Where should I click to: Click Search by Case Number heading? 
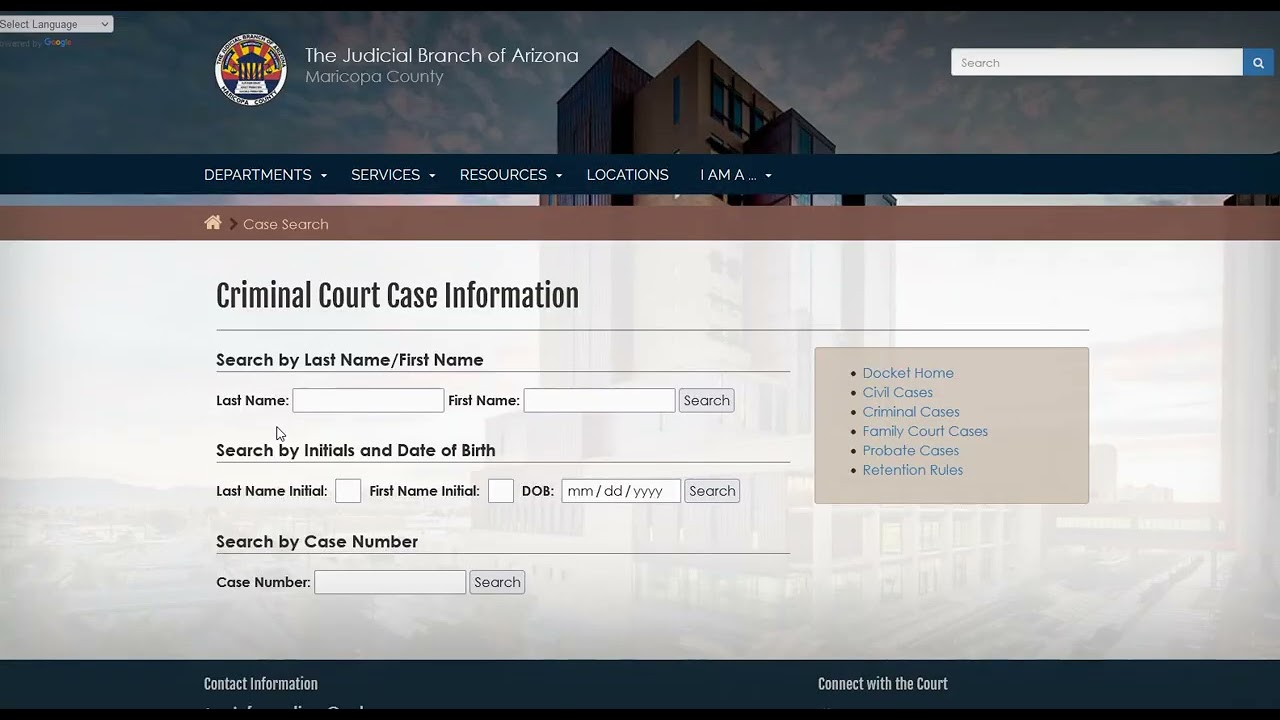pyautogui.click(x=317, y=542)
